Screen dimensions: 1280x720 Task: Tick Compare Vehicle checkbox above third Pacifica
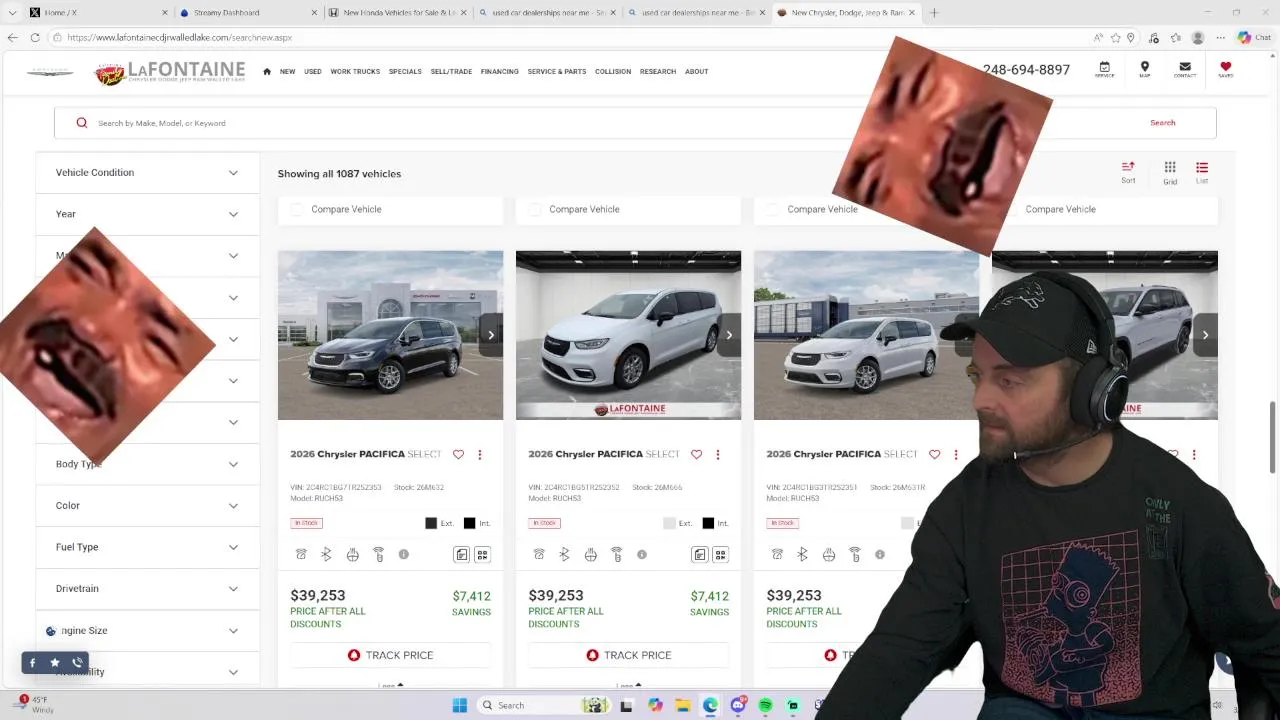click(x=773, y=209)
